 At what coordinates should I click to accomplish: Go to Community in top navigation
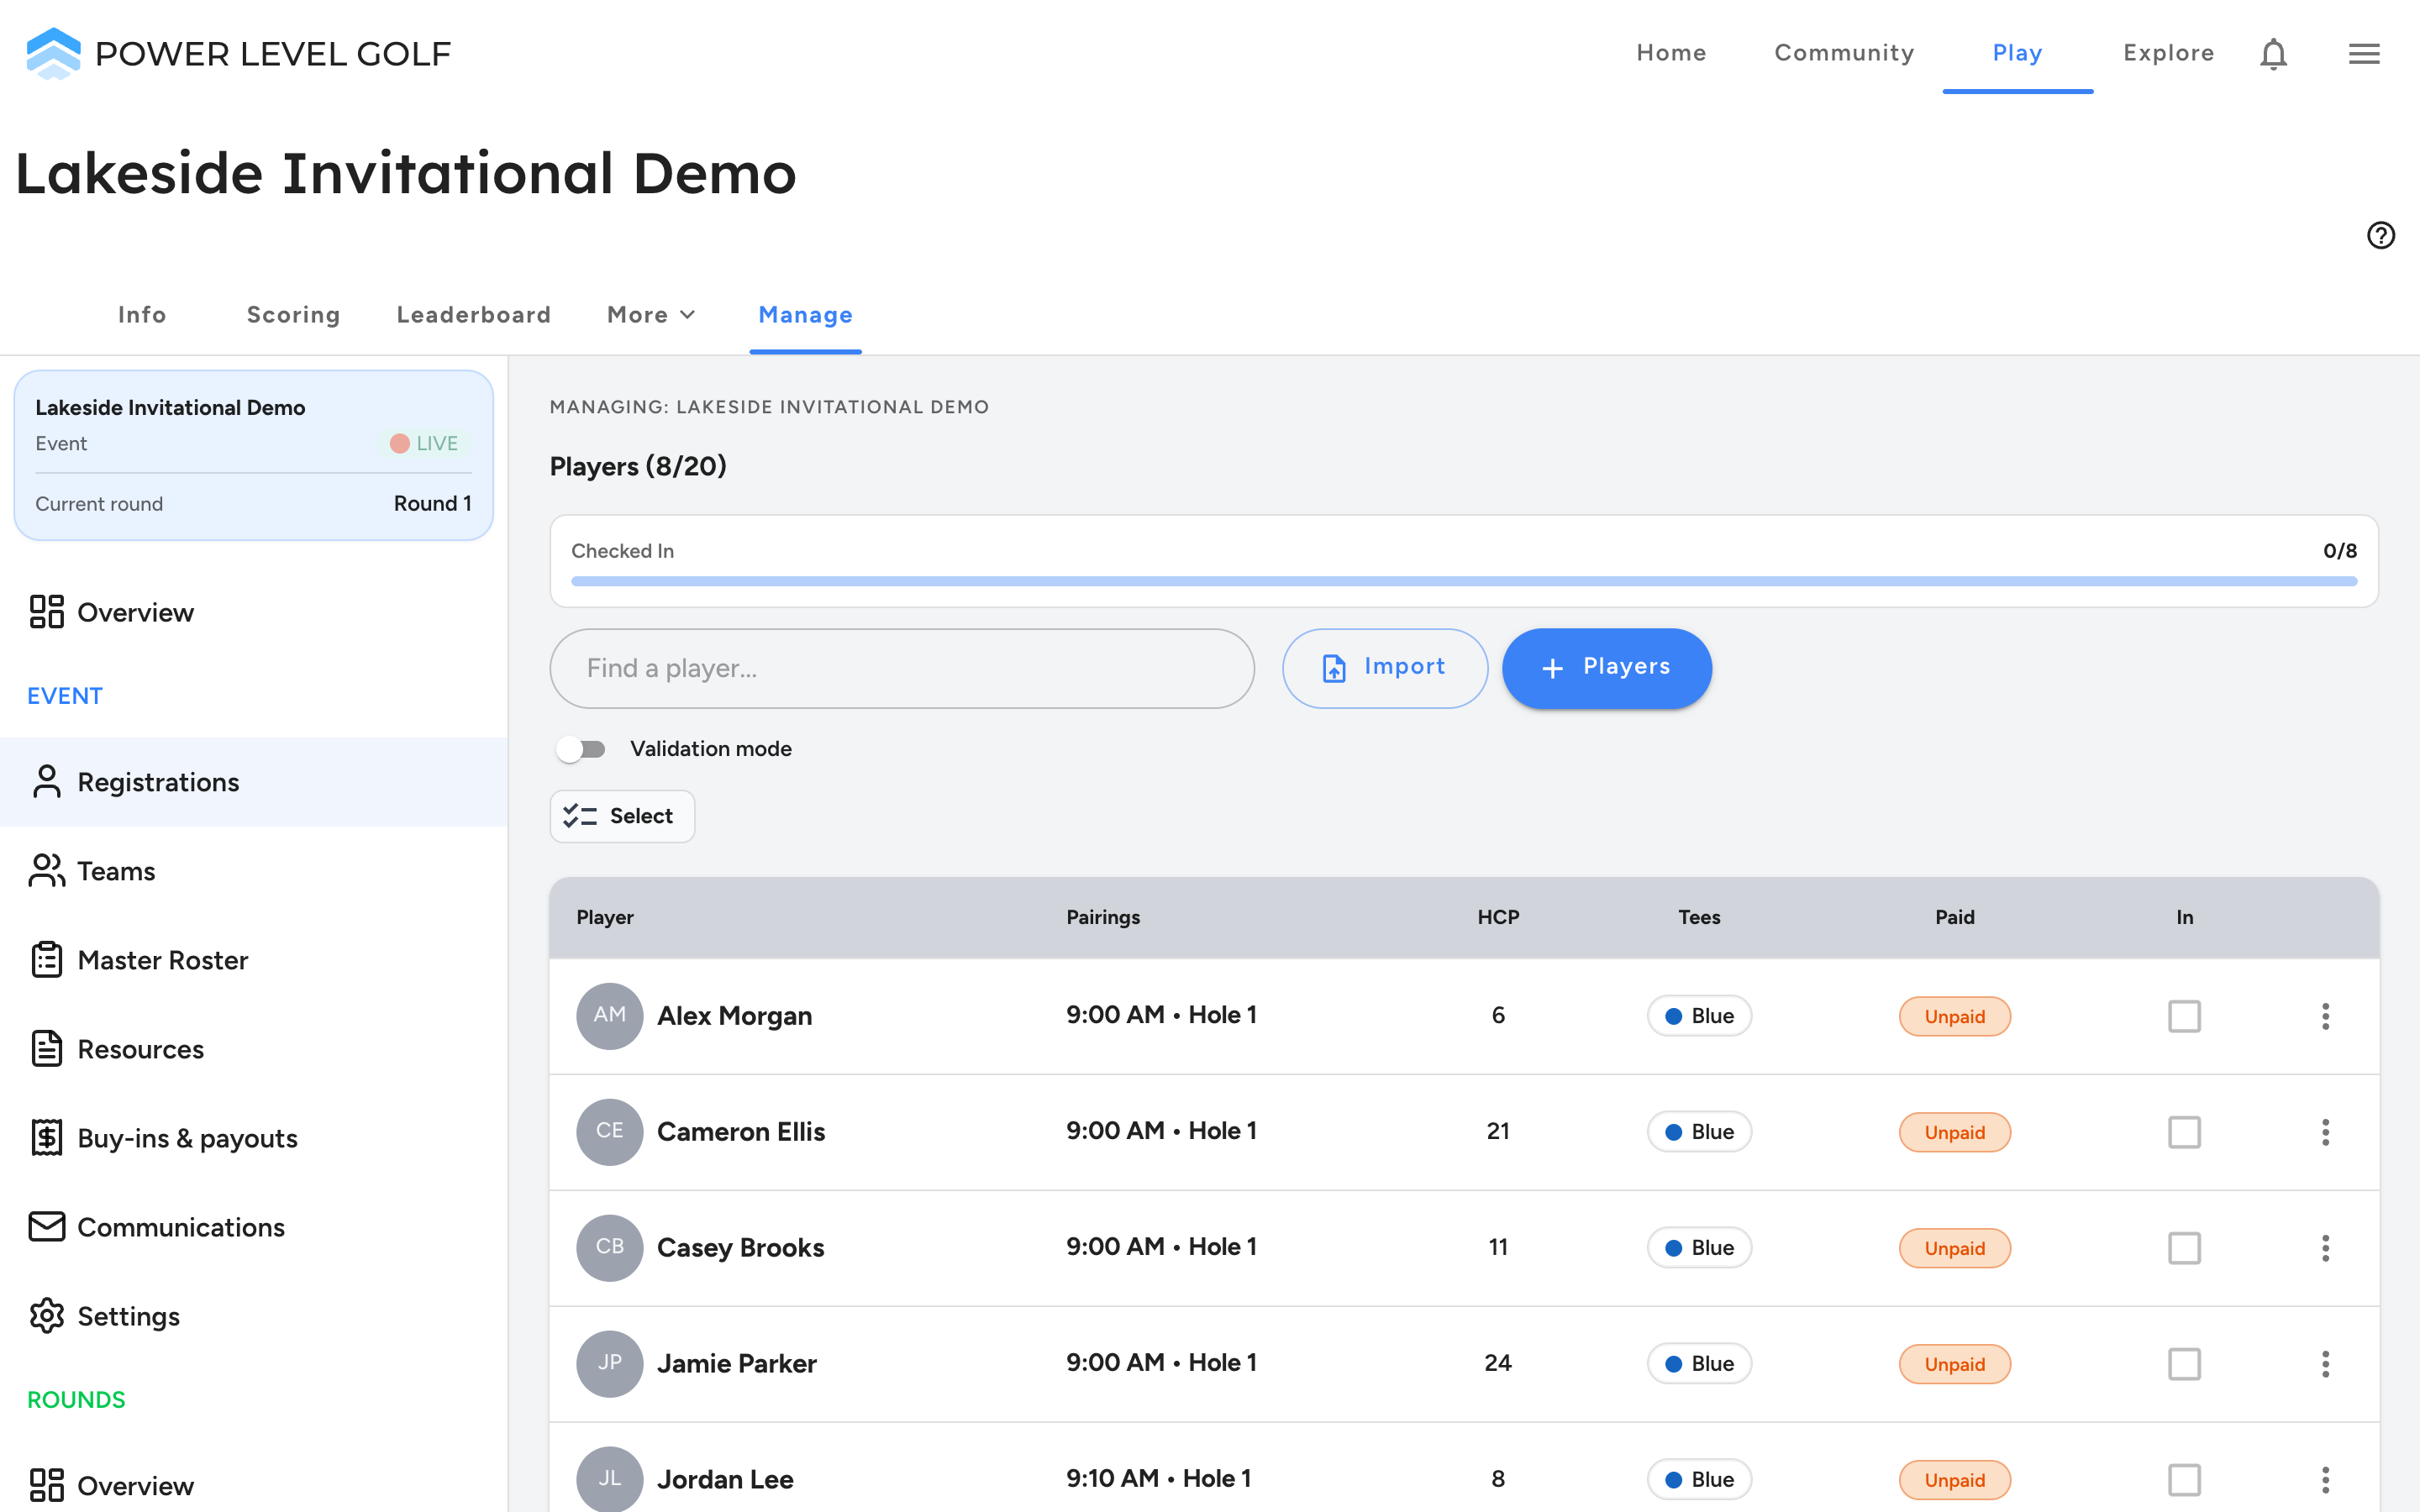click(1844, 53)
